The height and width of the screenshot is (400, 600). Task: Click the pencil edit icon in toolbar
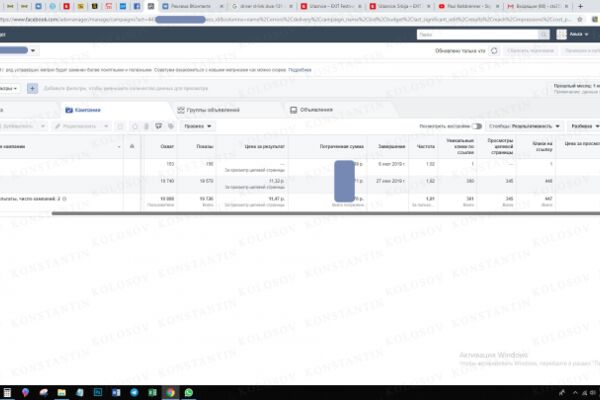coord(57,126)
